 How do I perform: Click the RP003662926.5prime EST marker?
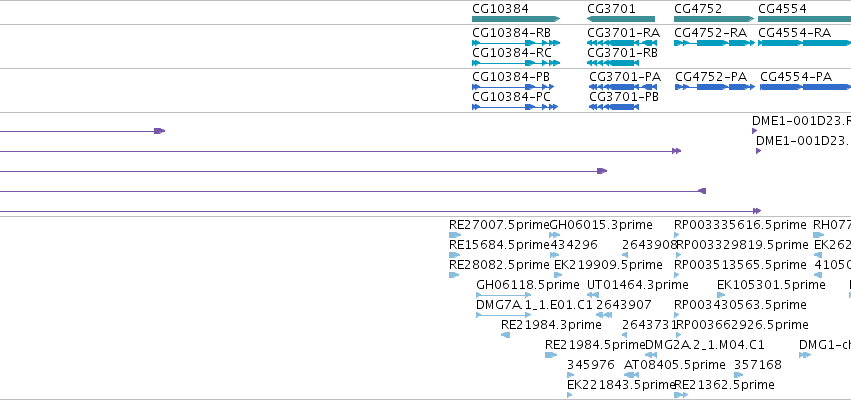(x=678, y=335)
